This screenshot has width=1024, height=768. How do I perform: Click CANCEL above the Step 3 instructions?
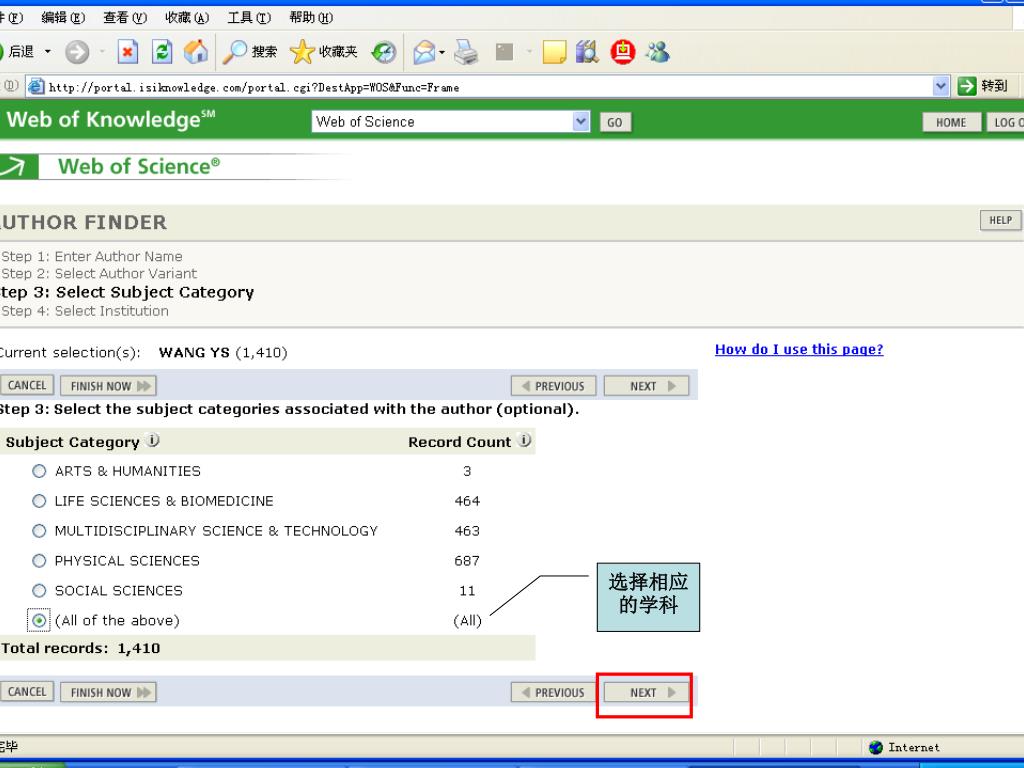pos(27,385)
